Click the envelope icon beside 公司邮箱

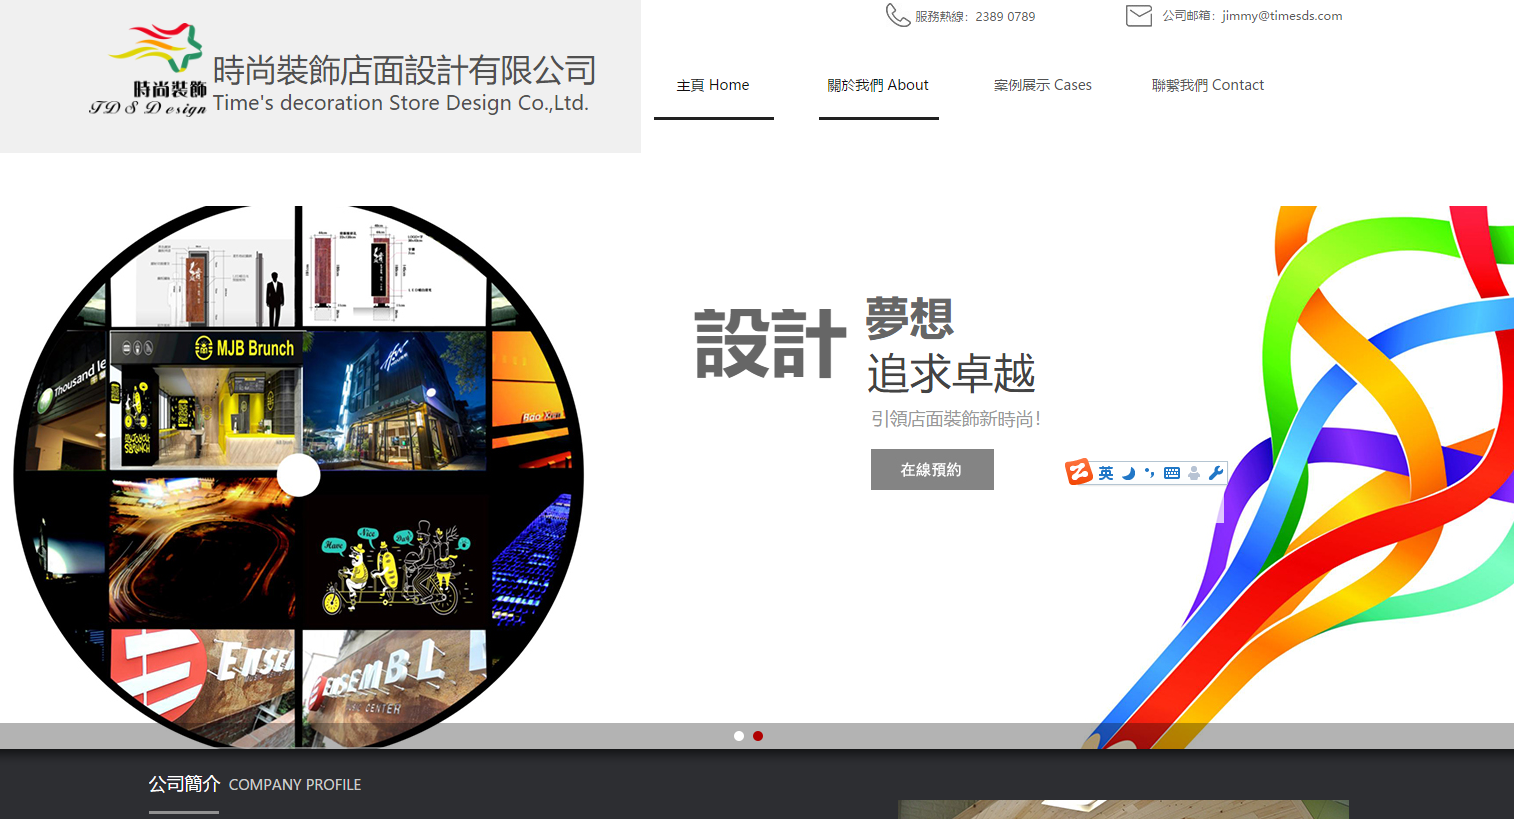[1138, 15]
